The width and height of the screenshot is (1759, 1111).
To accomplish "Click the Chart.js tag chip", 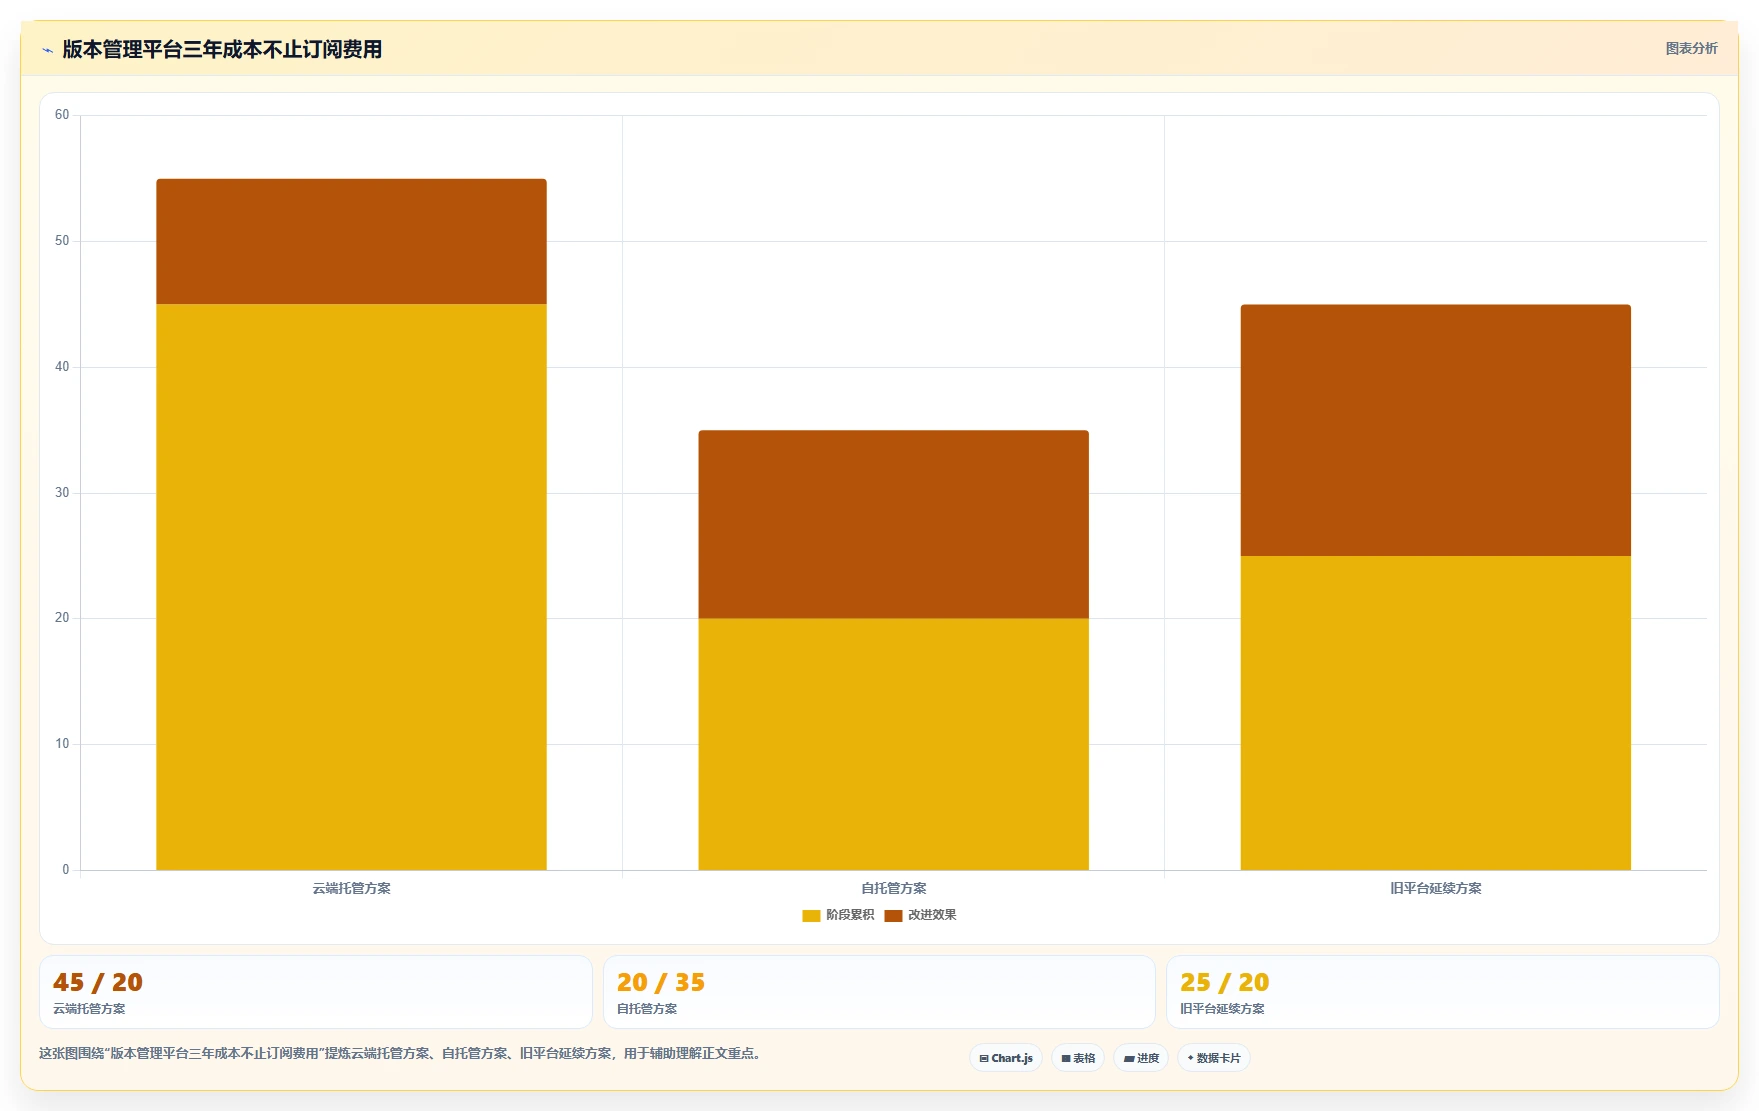I will click(1006, 1058).
